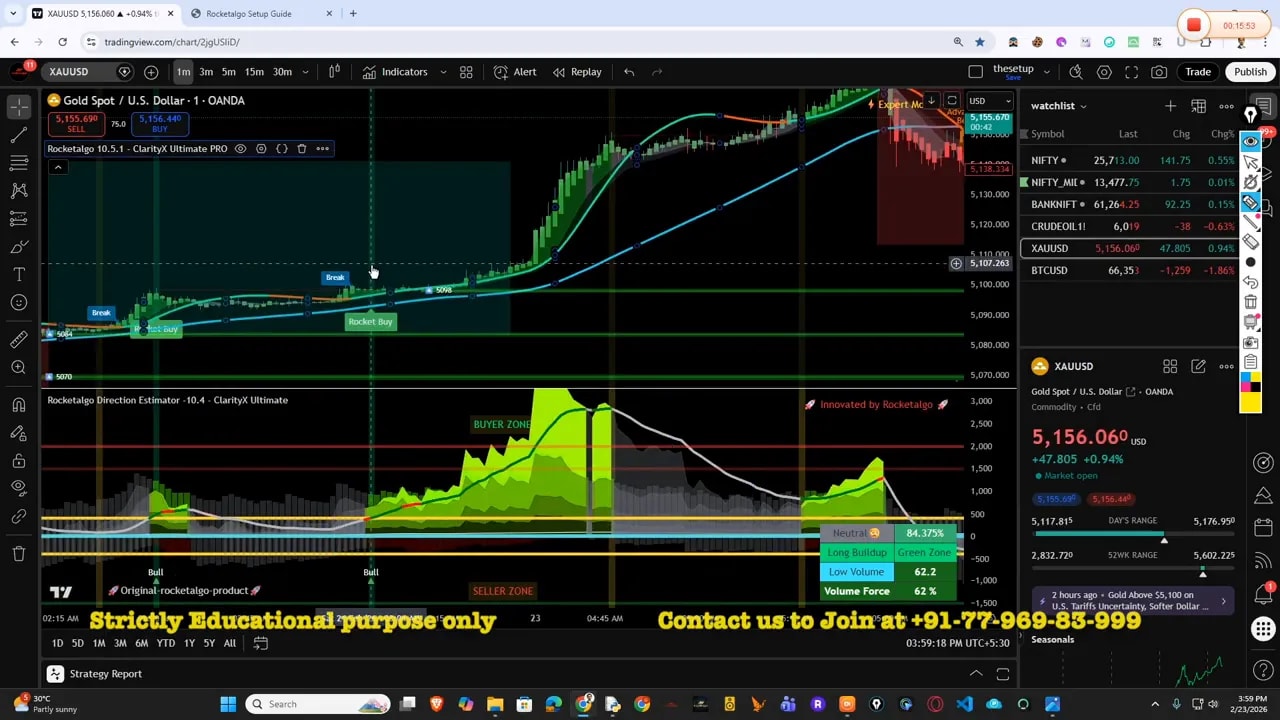The height and width of the screenshot is (720, 1280).
Task: Open quick search with the magnifier icon
Action: coord(1078,71)
